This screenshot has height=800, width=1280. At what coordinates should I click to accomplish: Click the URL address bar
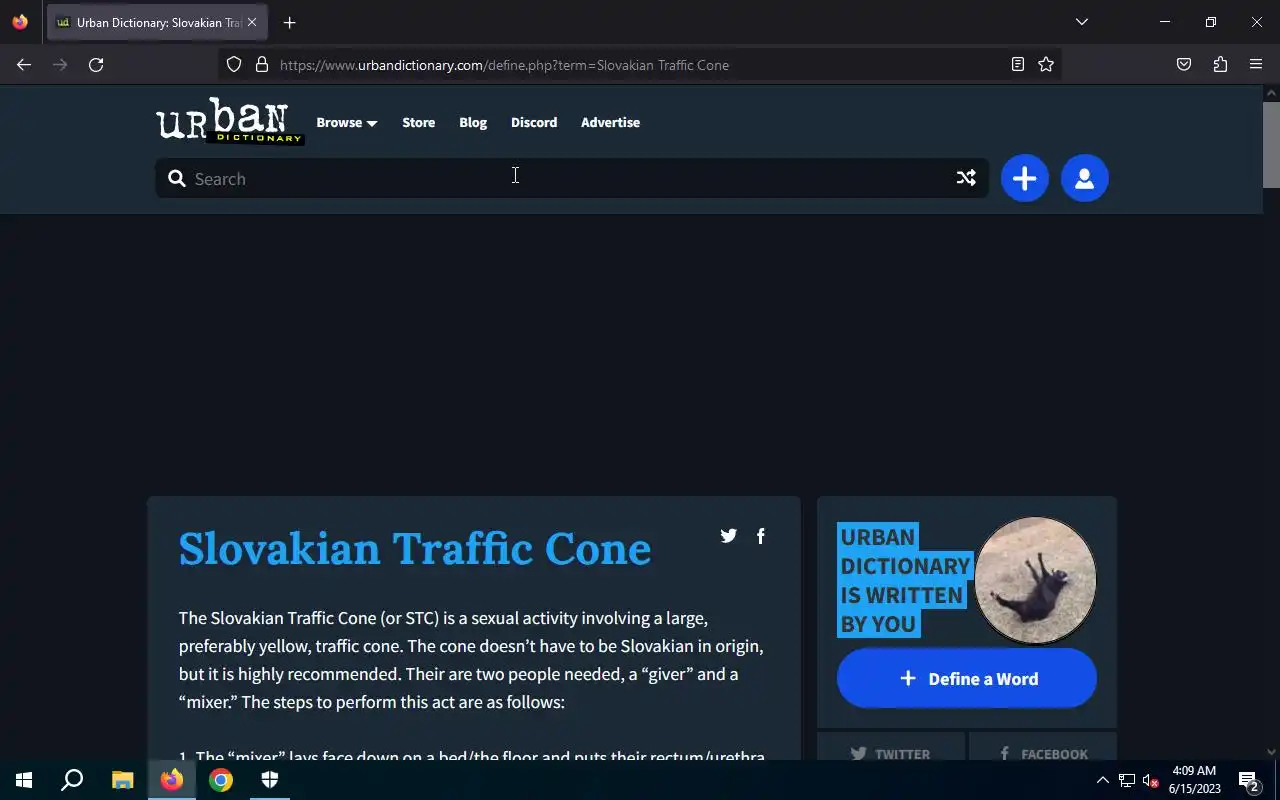[x=640, y=65]
